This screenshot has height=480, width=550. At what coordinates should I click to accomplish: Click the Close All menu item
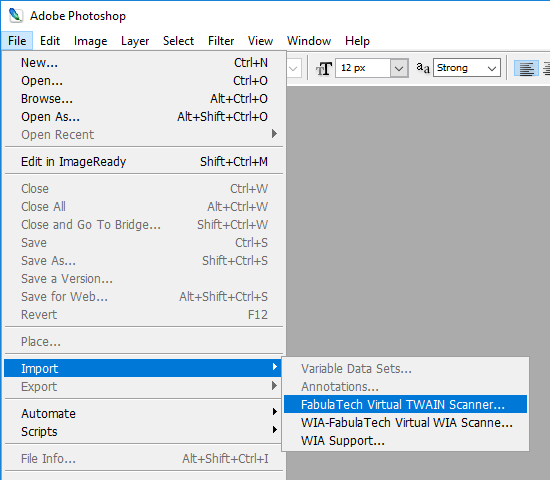pyautogui.click(x=143, y=207)
